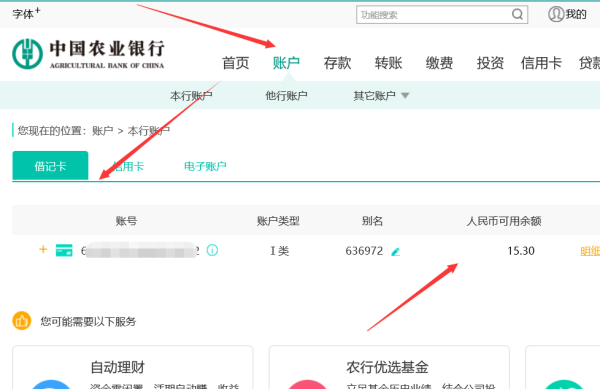600x389 pixels.
Task: Click the 人民币可用余额 column header
Action: 504,221
